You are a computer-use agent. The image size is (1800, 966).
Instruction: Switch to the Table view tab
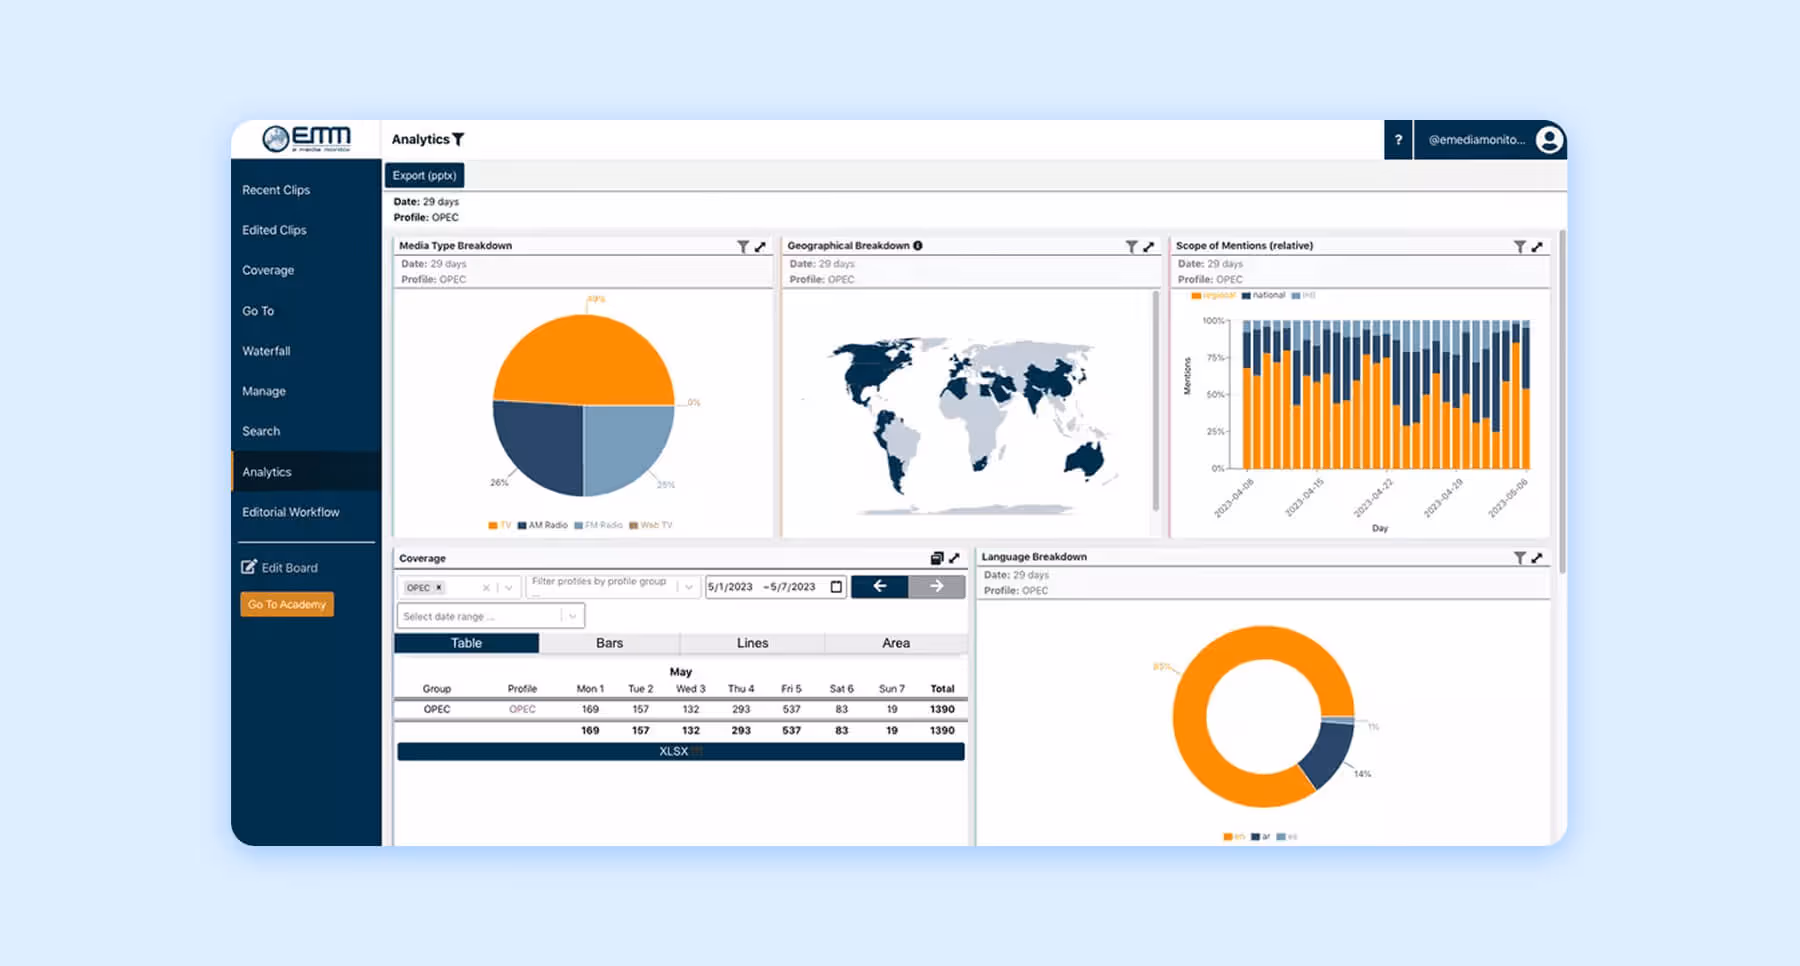click(466, 643)
